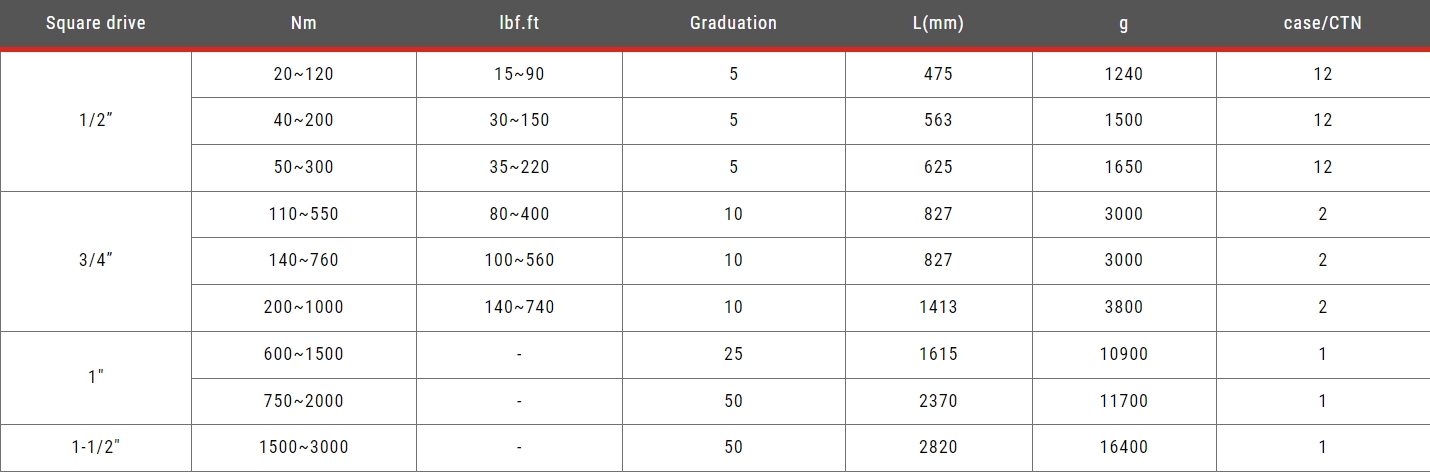Click the L(mm) column header
This screenshot has width=1430, height=473.
click(x=939, y=23)
